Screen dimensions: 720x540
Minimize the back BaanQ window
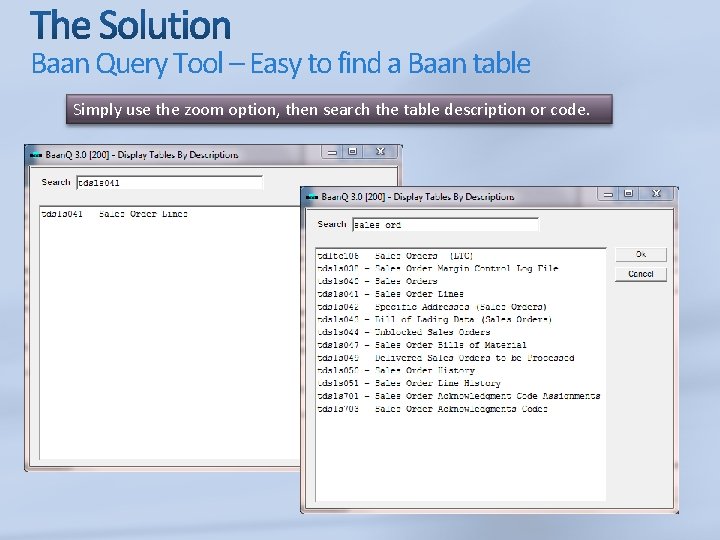332,152
